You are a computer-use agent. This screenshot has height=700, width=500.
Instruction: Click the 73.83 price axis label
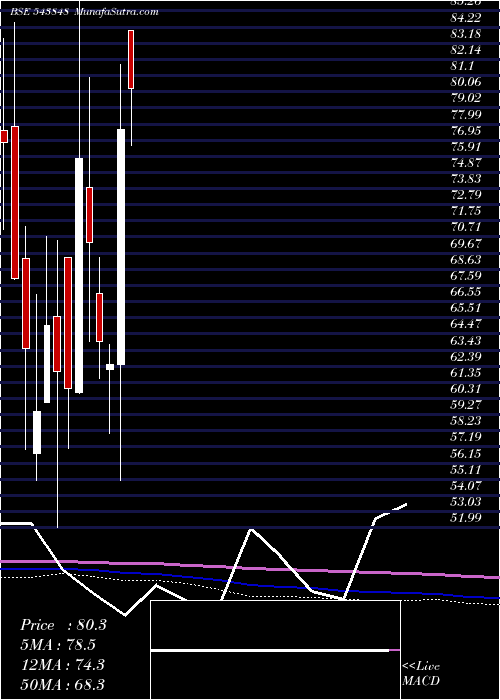(467, 179)
